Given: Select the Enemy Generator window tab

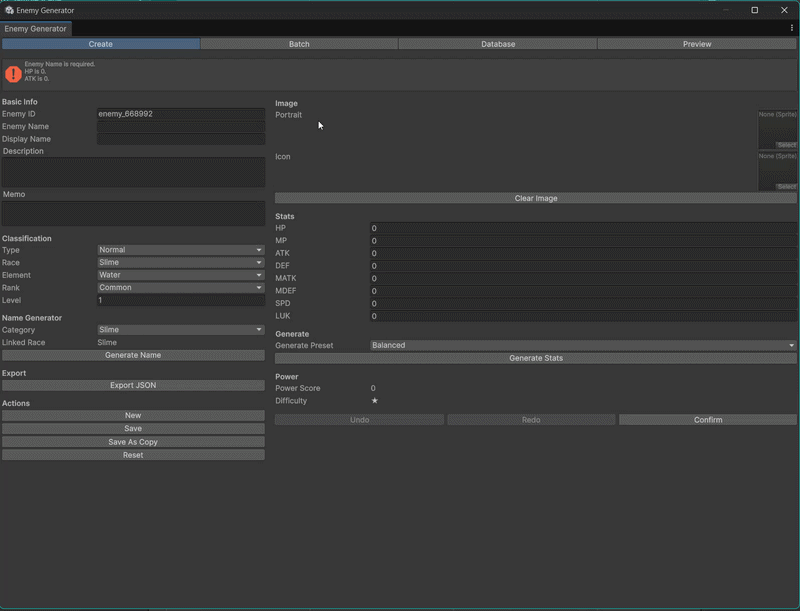Looking at the screenshot, I should [x=36, y=29].
